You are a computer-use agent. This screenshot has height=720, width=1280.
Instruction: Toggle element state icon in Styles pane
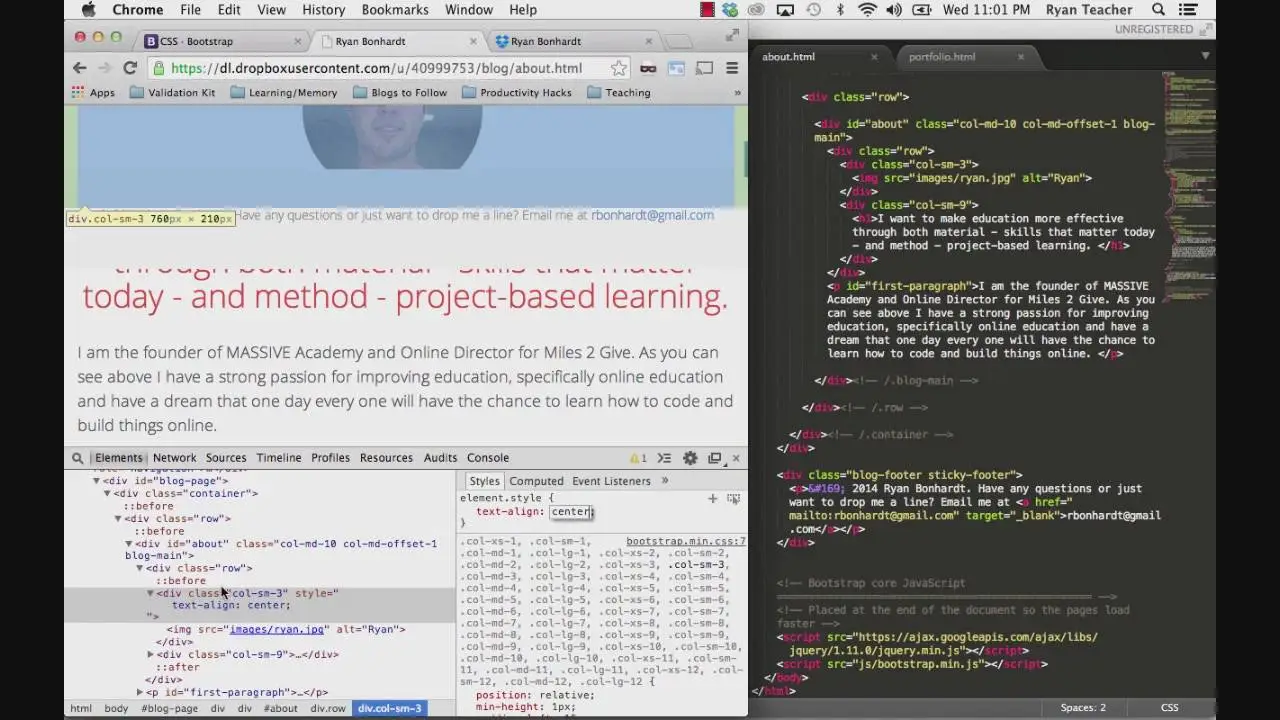[x=734, y=498]
